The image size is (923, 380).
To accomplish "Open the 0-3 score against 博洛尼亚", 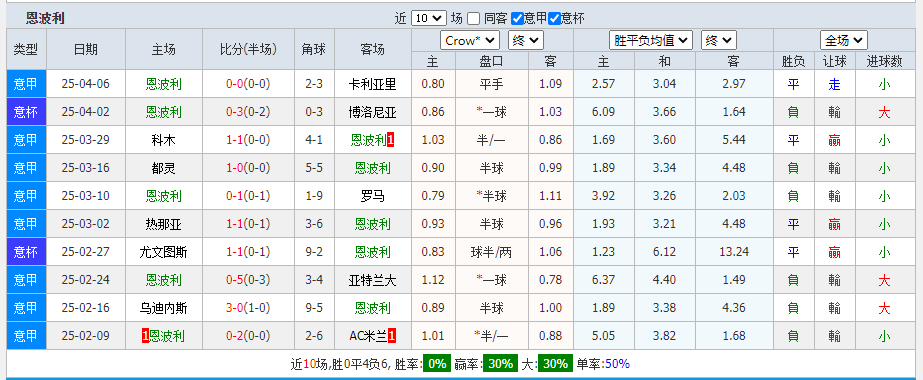I will pyautogui.click(x=235, y=112).
